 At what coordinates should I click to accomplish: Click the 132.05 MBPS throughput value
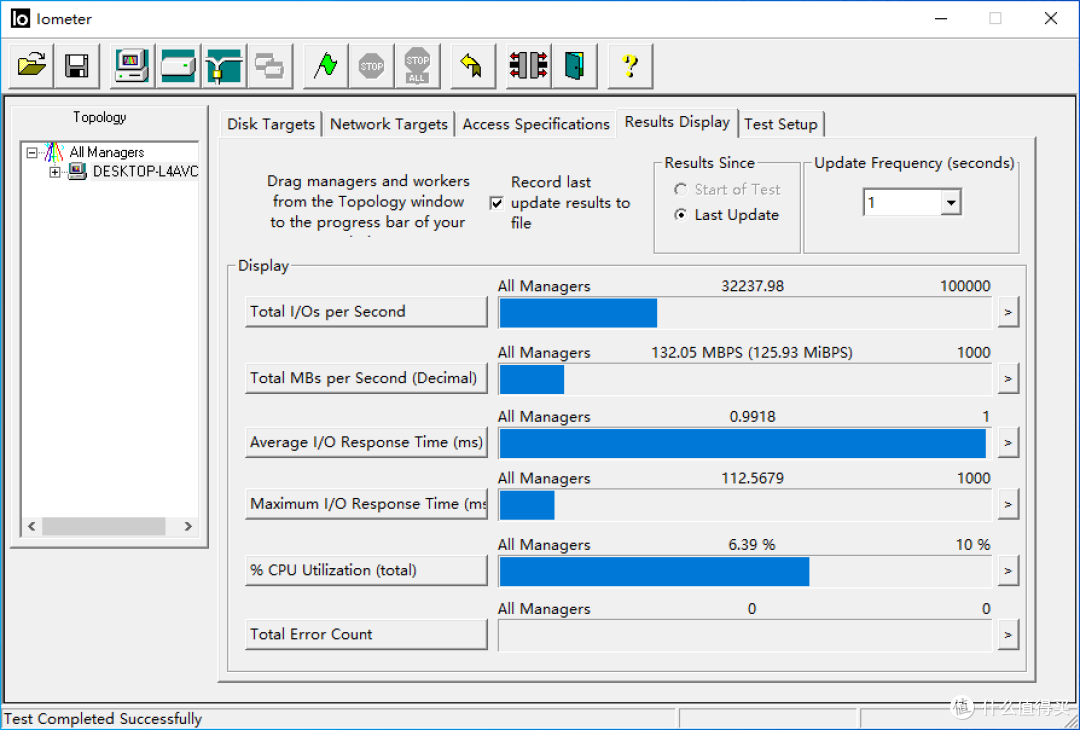tap(752, 353)
